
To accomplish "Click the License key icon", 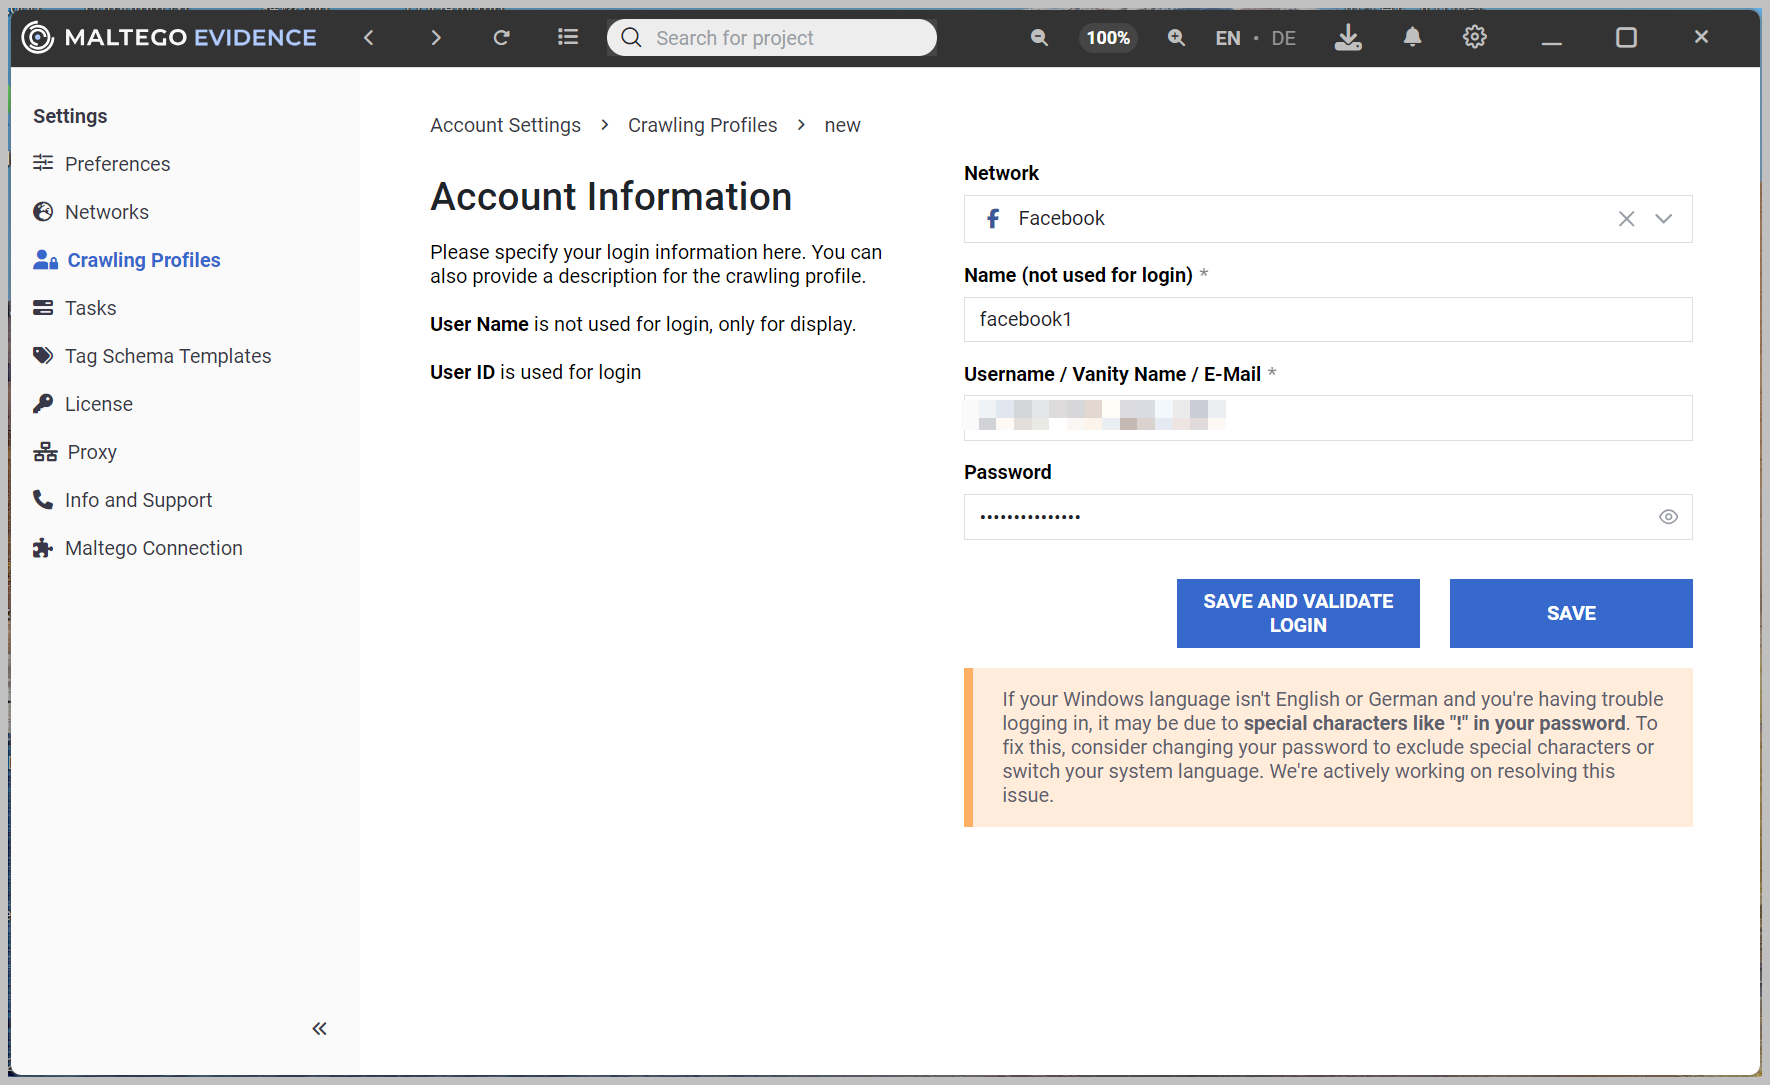I will 43,403.
